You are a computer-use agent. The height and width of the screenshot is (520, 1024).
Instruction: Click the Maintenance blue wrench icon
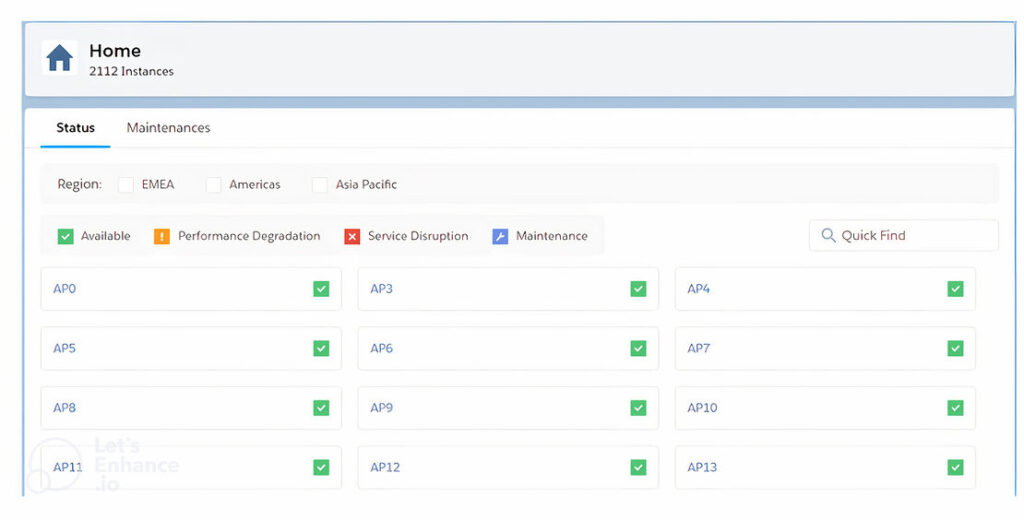pyautogui.click(x=500, y=236)
